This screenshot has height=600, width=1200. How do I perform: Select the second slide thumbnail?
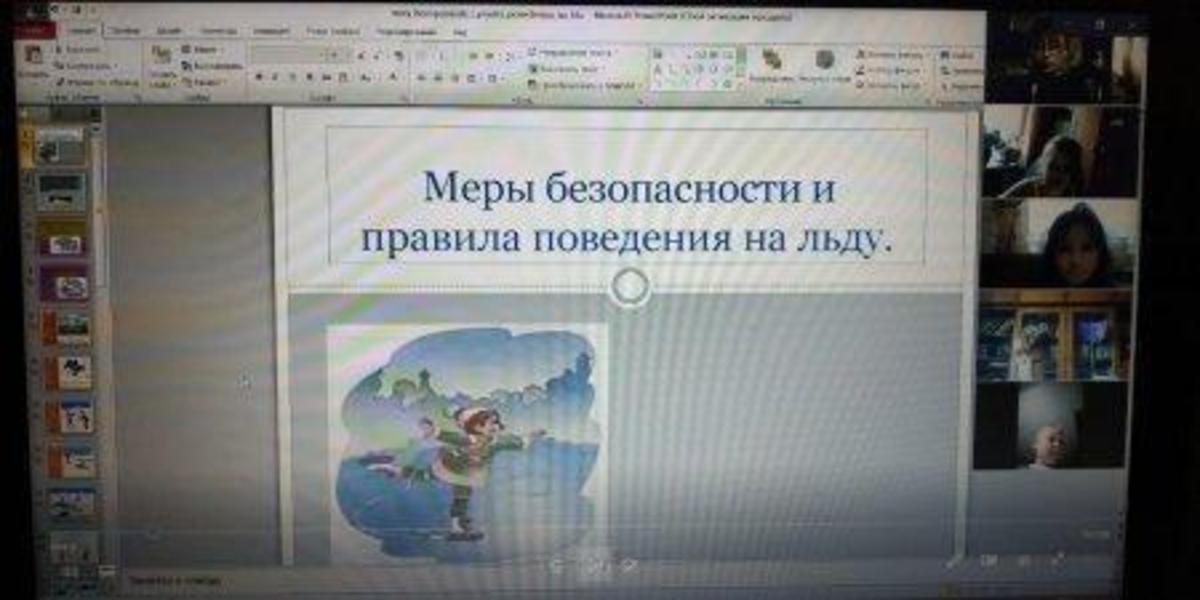[x=62, y=190]
